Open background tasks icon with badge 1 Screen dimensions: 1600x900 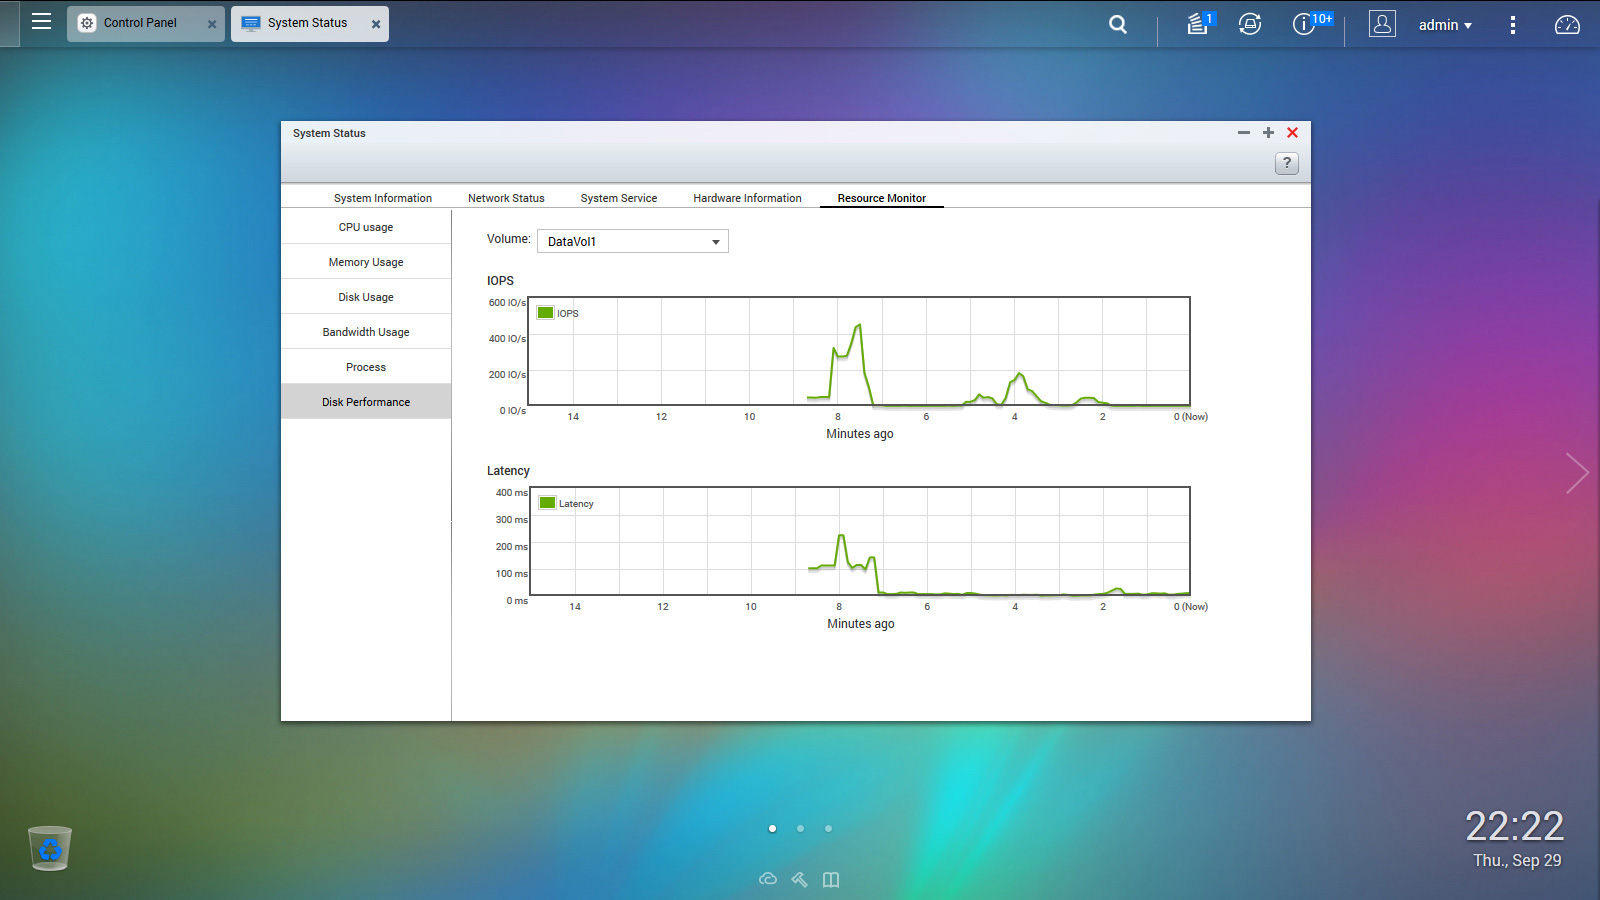[x=1199, y=23]
